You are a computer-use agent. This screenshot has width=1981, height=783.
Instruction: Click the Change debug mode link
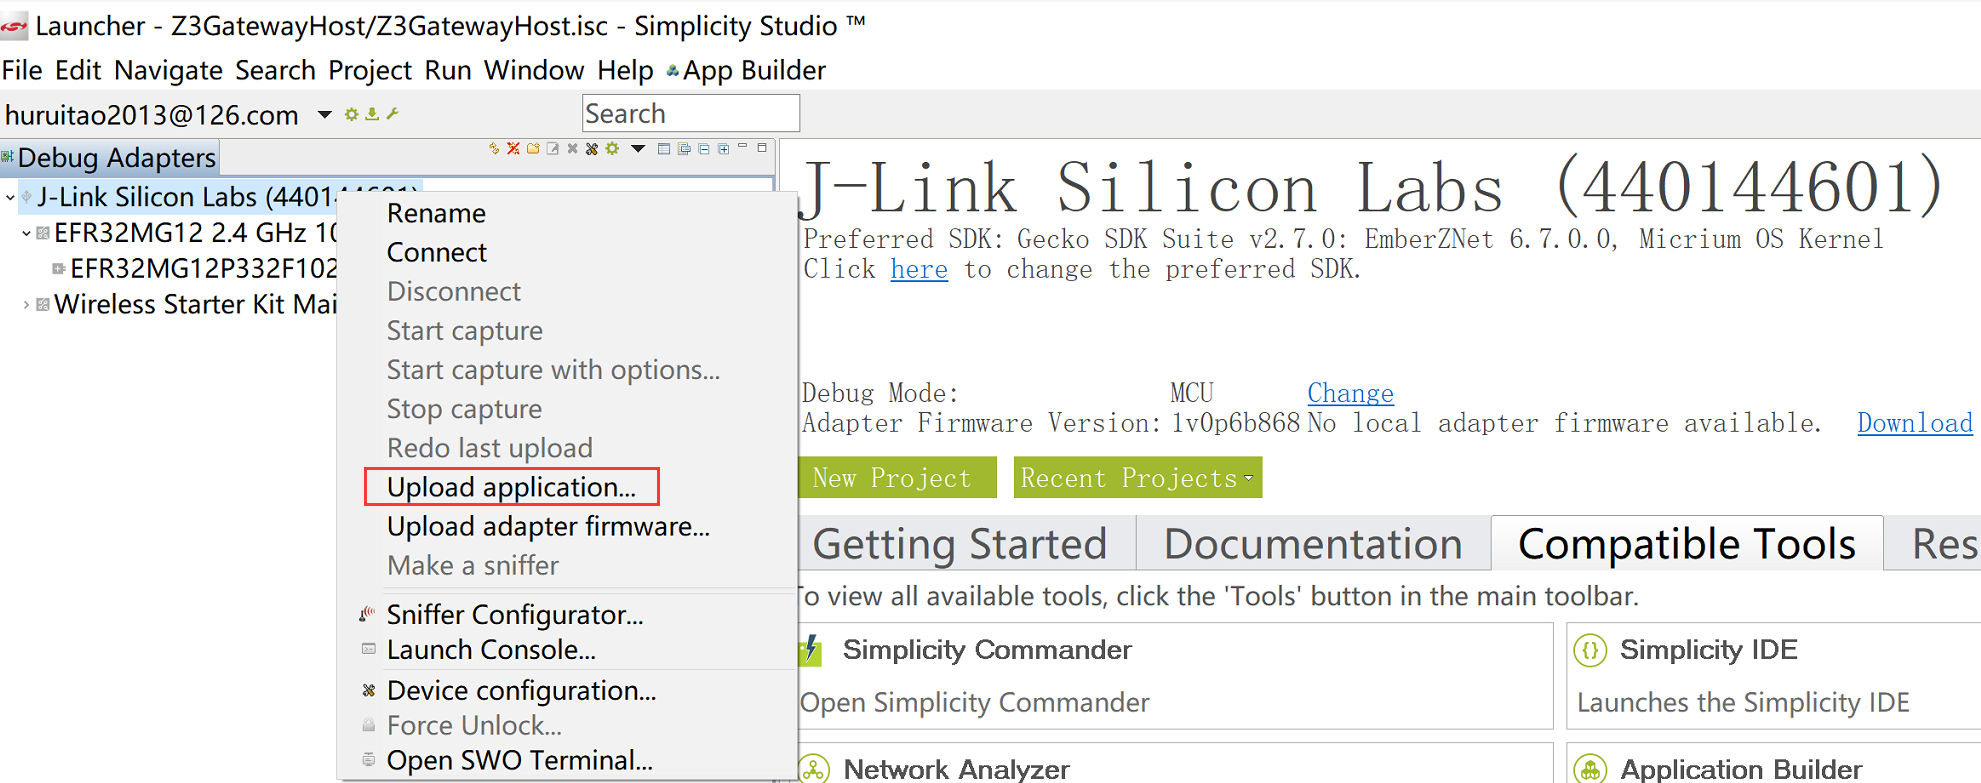(1350, 393)
